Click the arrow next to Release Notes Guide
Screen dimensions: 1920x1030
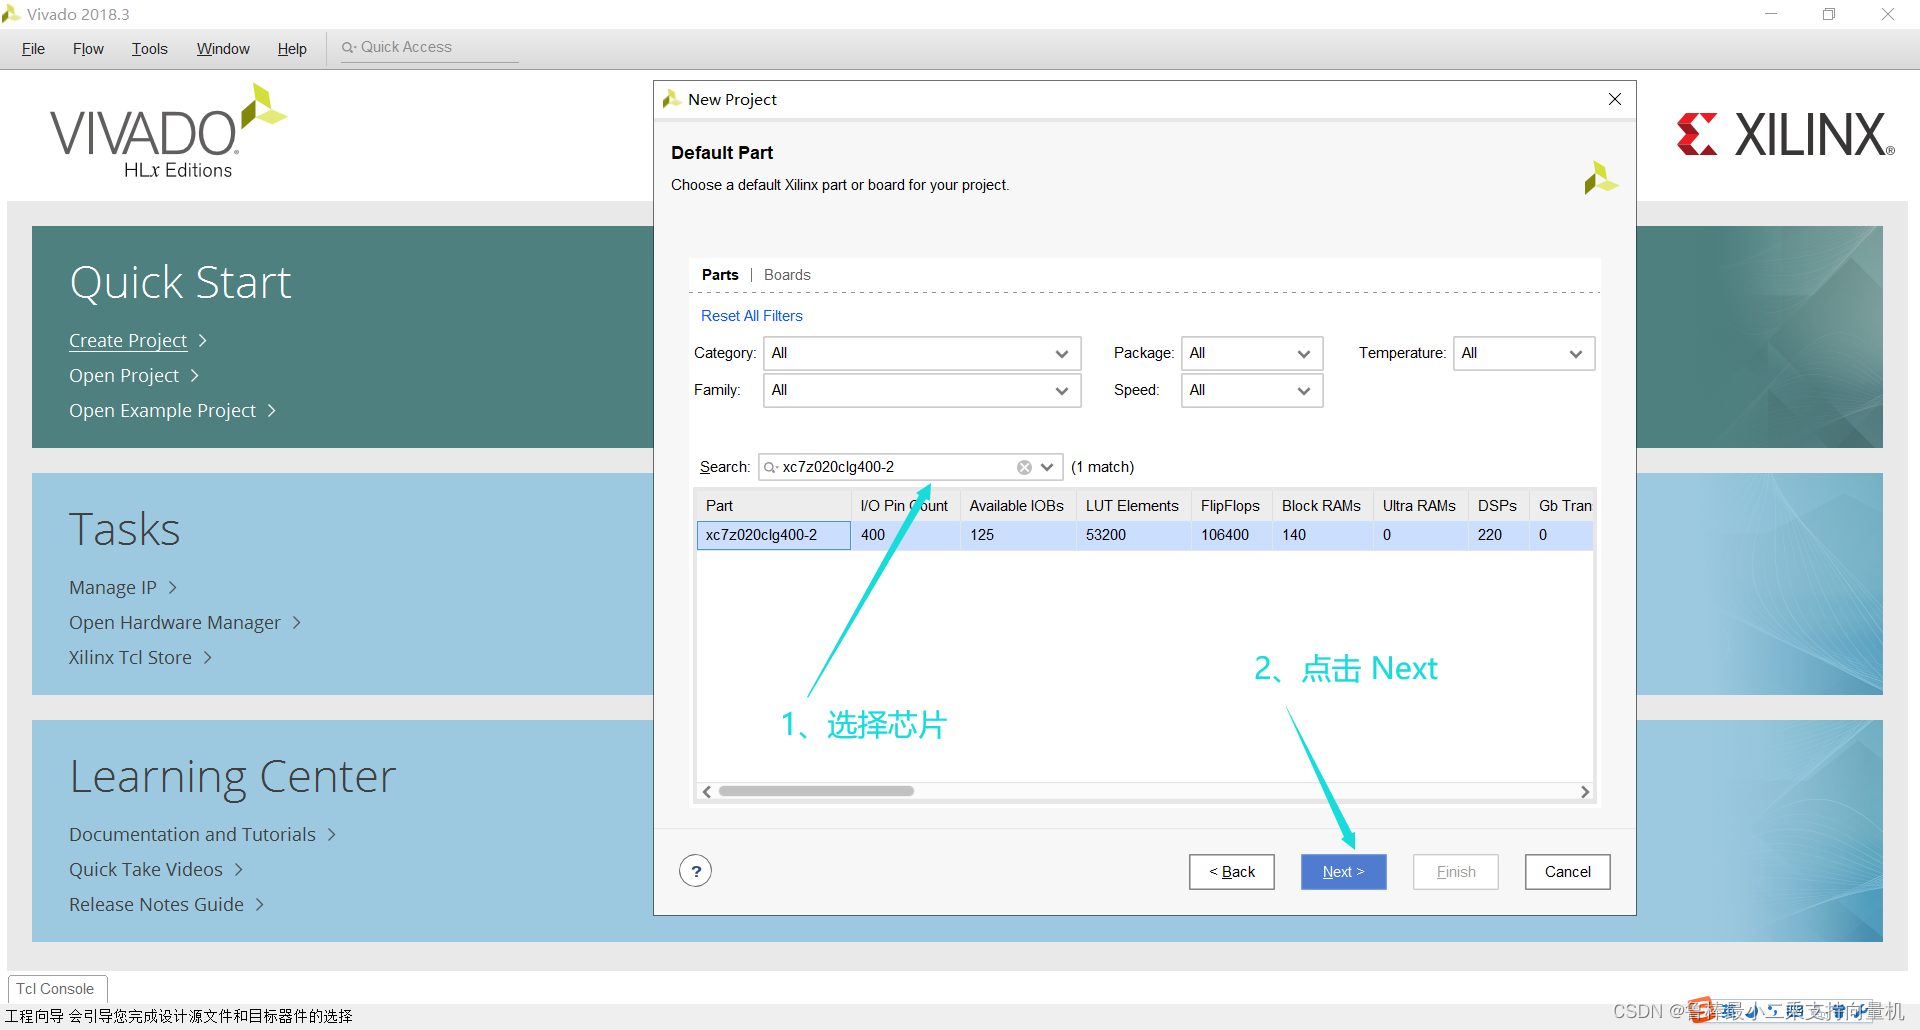pyautogui.click(x=260, y=905)
